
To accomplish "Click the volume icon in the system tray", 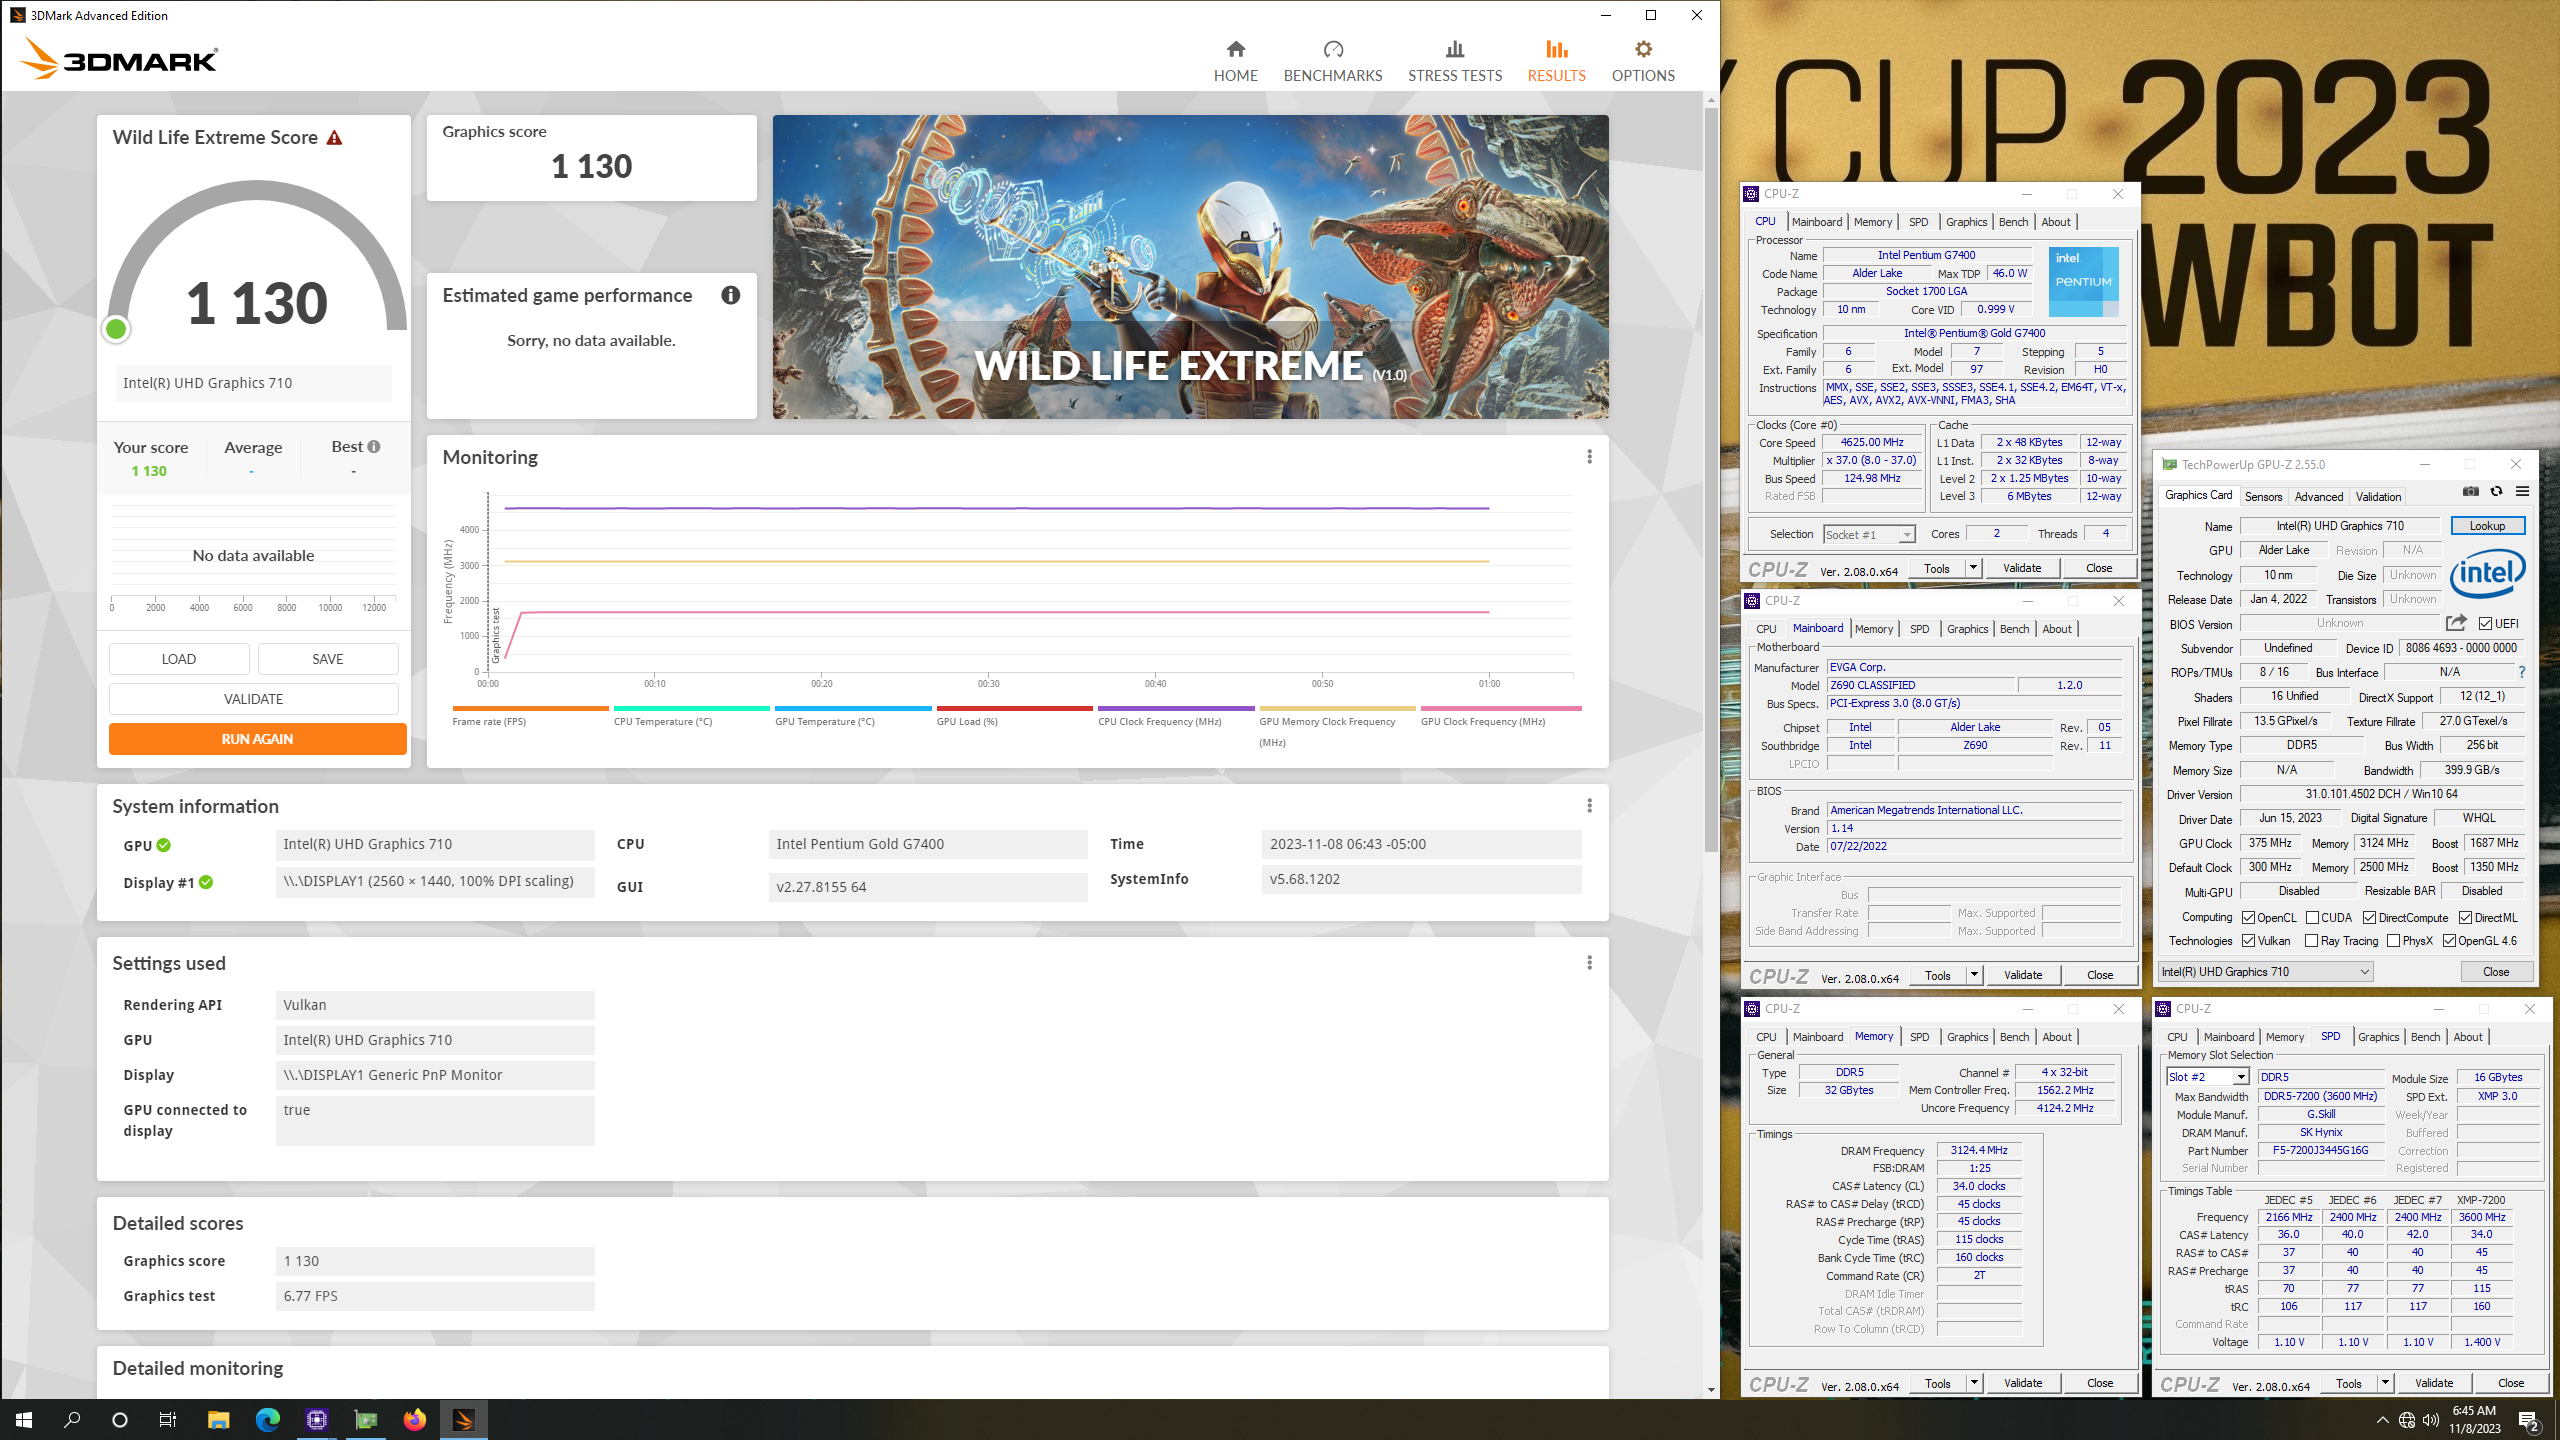I will coord(2430,1420).
